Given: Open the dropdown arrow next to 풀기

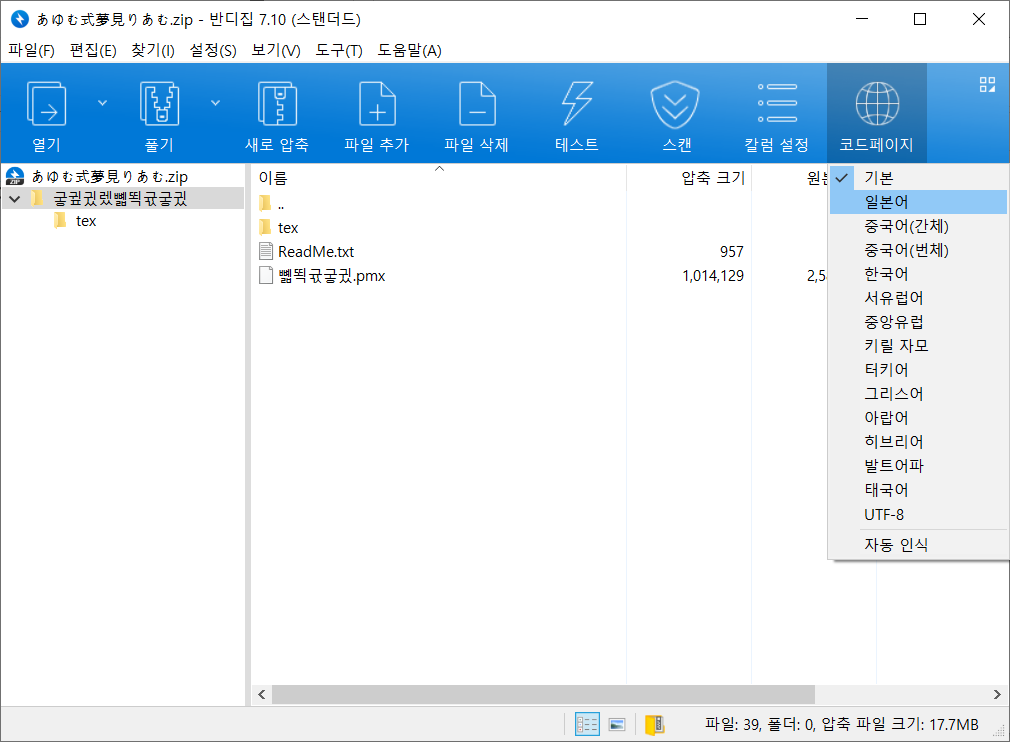Looking at the screenshot, I should (x=216, y=103).
